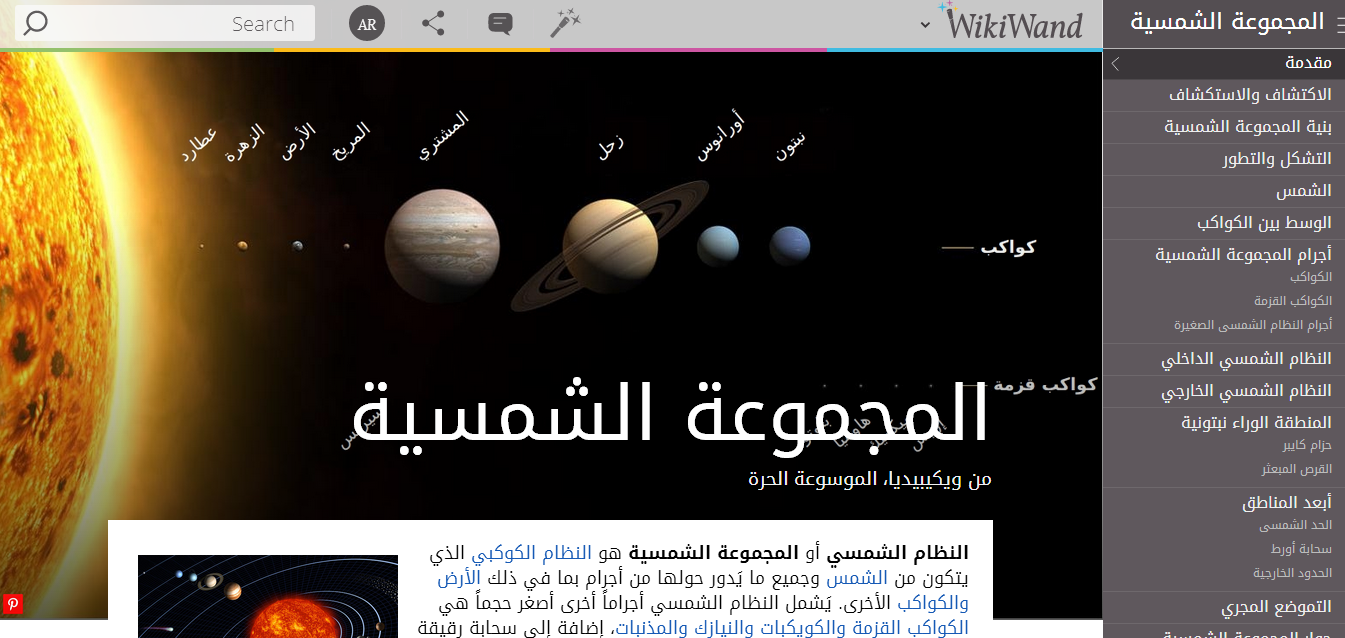This screenshot has height=638, width=1345.
Task: Expand the dropdown arrow beside WikiWand logo
Action: (926, 25)
